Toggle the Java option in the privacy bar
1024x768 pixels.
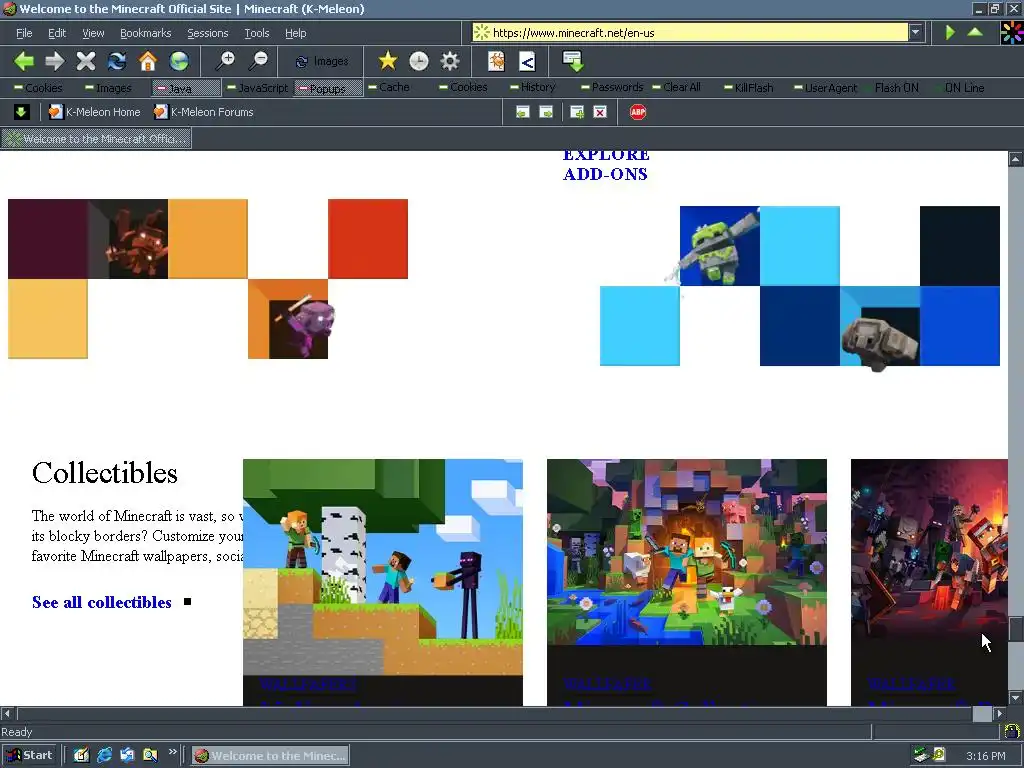coord(186,88)
